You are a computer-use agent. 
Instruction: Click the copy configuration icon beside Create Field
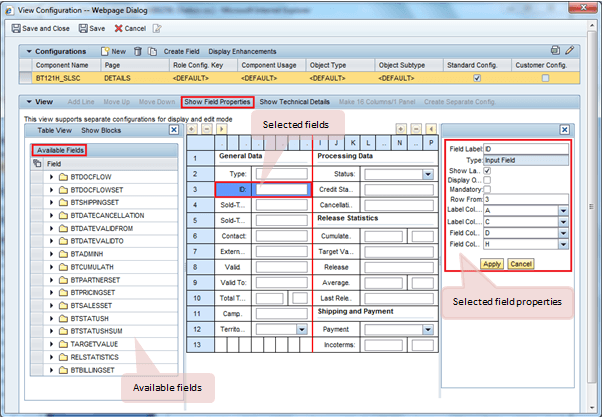(x=154, y=50)
